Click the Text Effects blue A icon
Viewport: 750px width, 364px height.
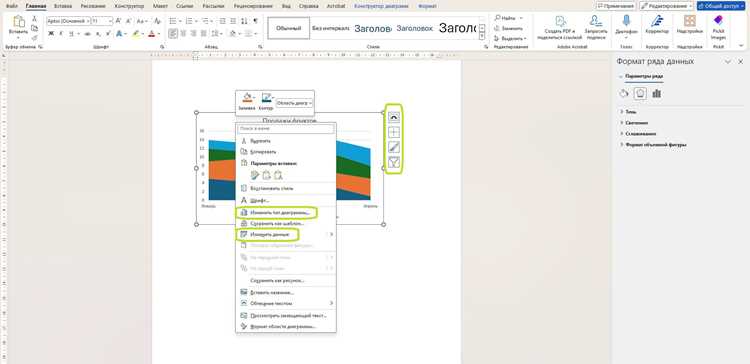[120, 33]
